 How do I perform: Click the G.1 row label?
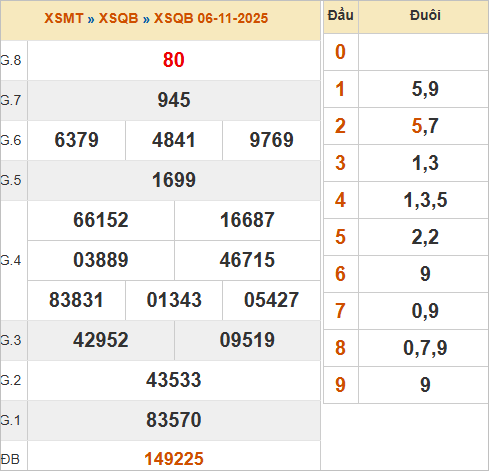[x=11, y=420]
